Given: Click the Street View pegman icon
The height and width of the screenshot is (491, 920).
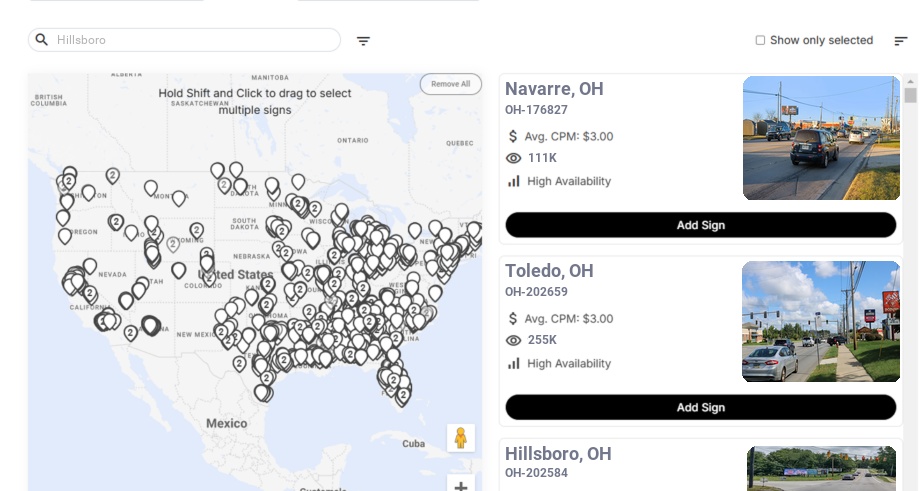Looking at the screenshot, I should tap(460, 438).
